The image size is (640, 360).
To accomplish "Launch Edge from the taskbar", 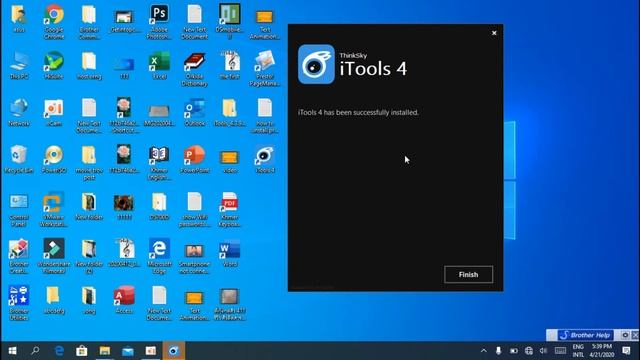I will tap(59, 351).
